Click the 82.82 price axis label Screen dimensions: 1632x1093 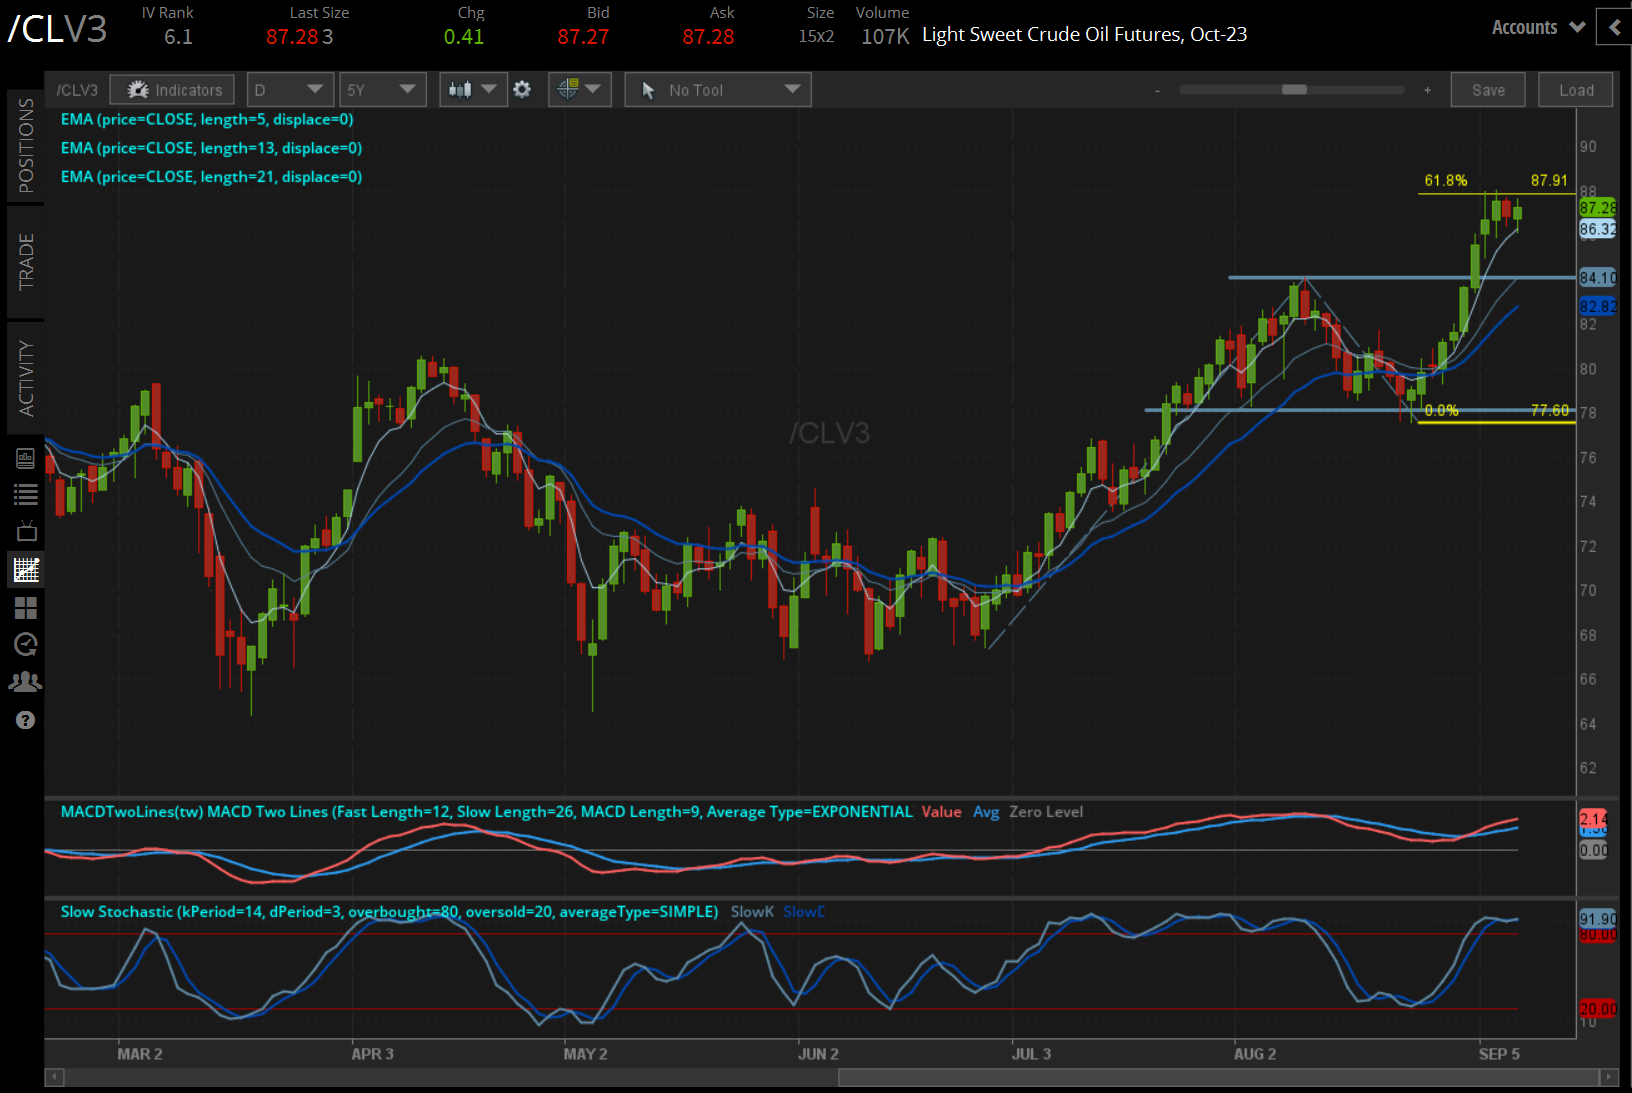point(1597,306)
